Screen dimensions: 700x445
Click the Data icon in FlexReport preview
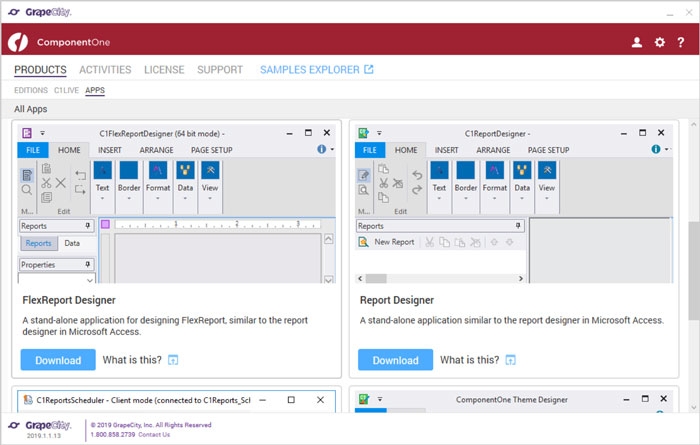(185, 171)
